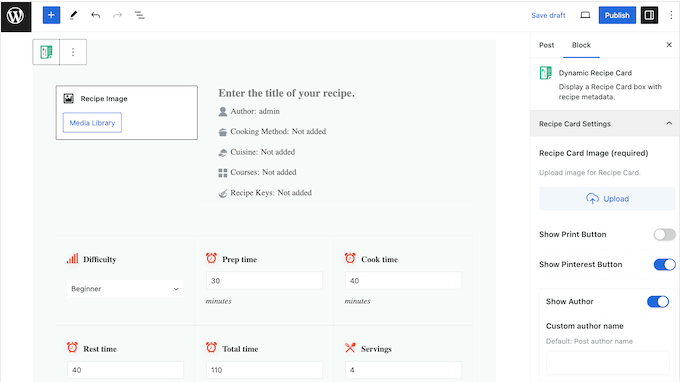Open the Media Library button
This screenshot has height=382, width=680.
[92, 123]
